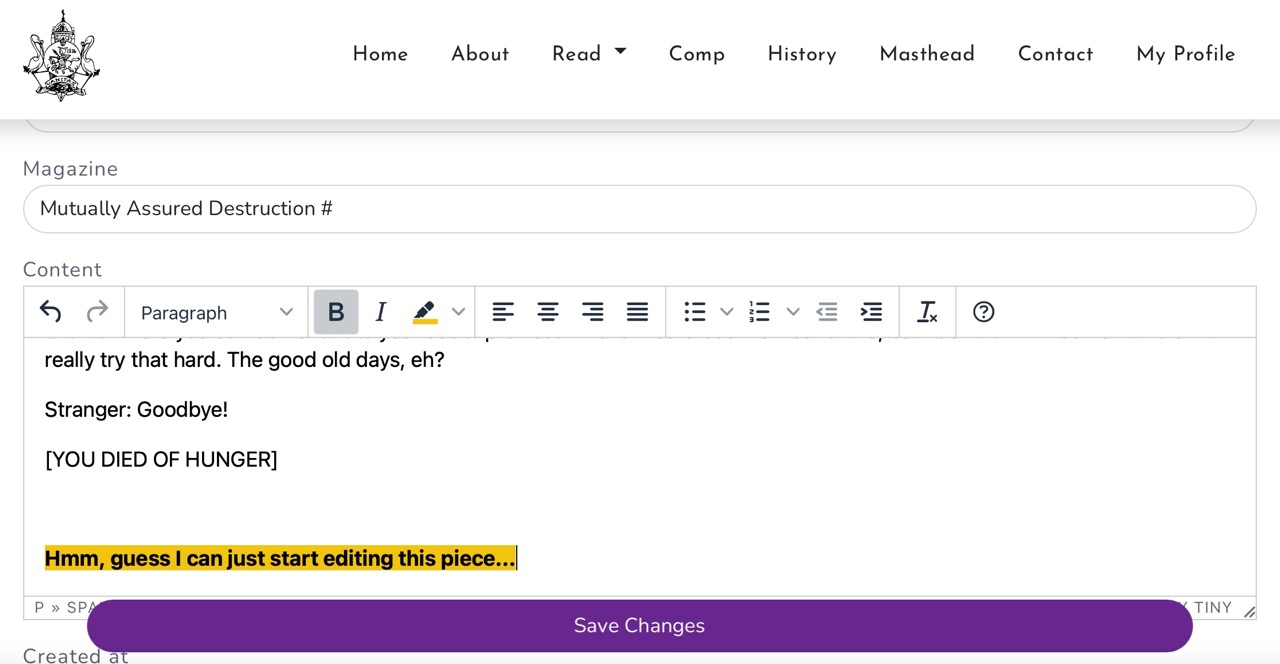The height and width of the screenshot is (664, 1280).
Task: Toggle italic formatting button
Action: coord(380,312)
